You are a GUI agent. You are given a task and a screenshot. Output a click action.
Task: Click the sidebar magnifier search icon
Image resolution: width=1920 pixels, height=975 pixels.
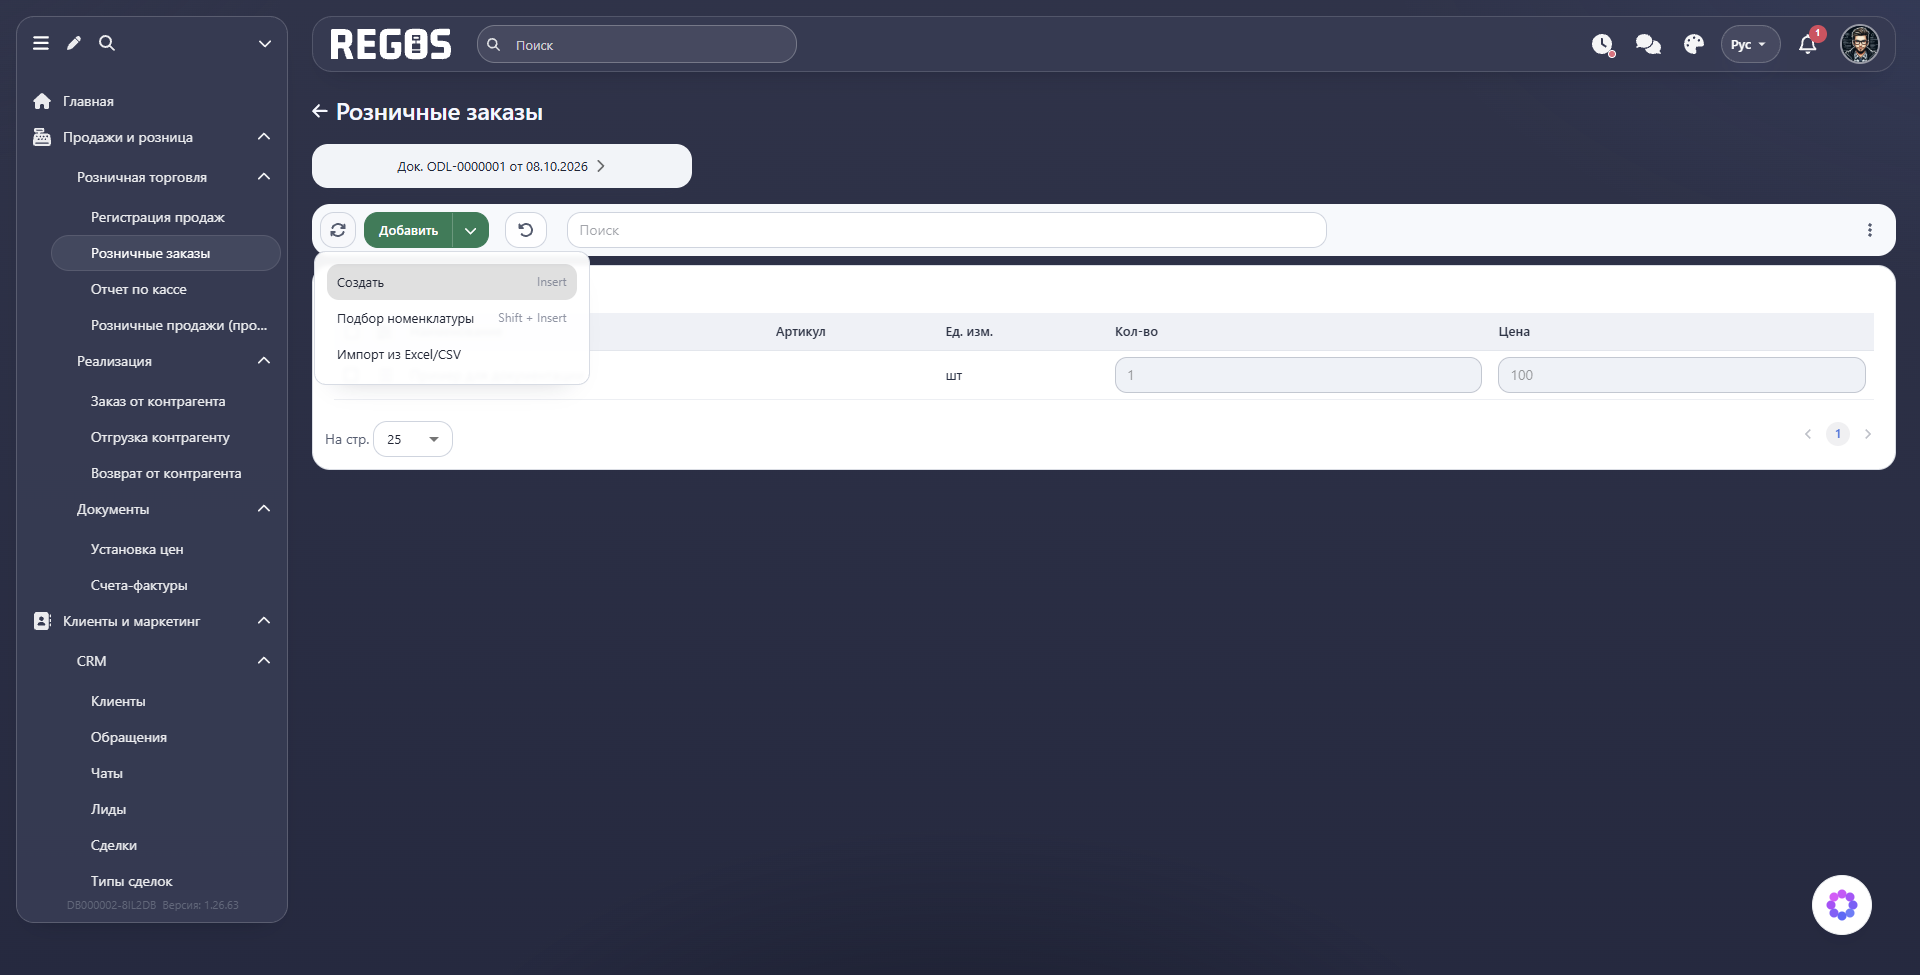[107, 43]
